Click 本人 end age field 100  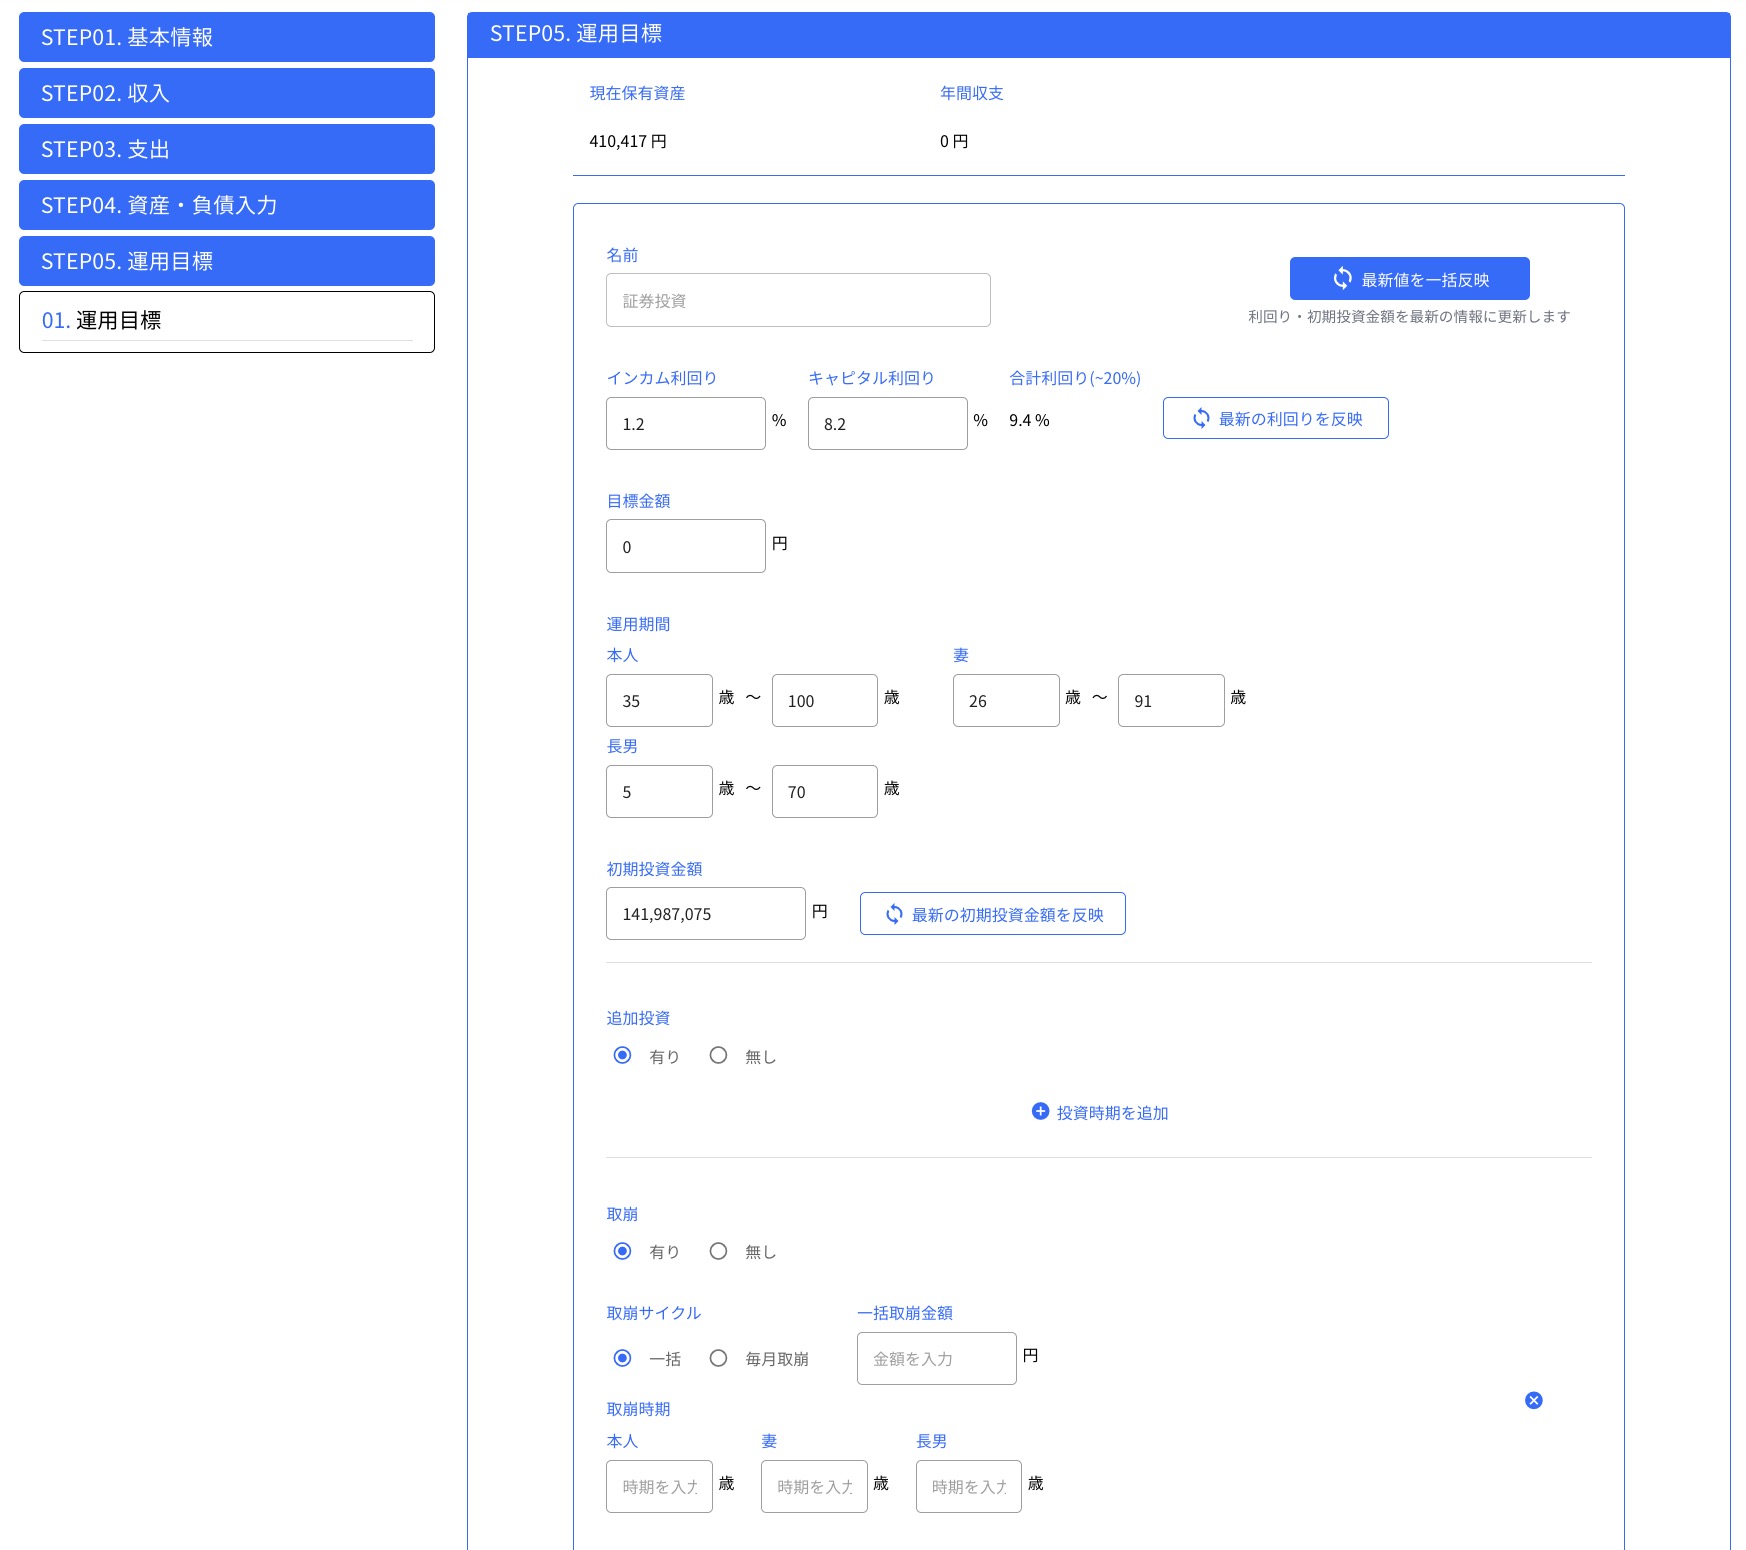[825, 700]
